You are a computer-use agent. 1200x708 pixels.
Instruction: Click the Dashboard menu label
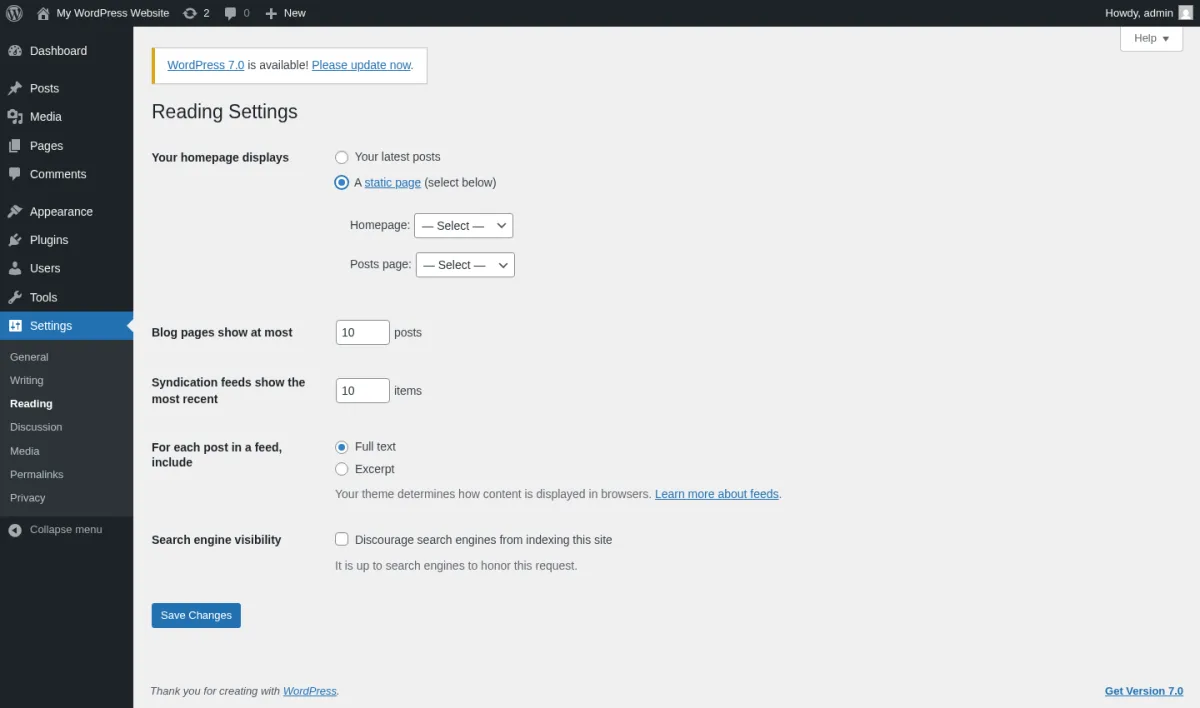[x=58, y=51]
